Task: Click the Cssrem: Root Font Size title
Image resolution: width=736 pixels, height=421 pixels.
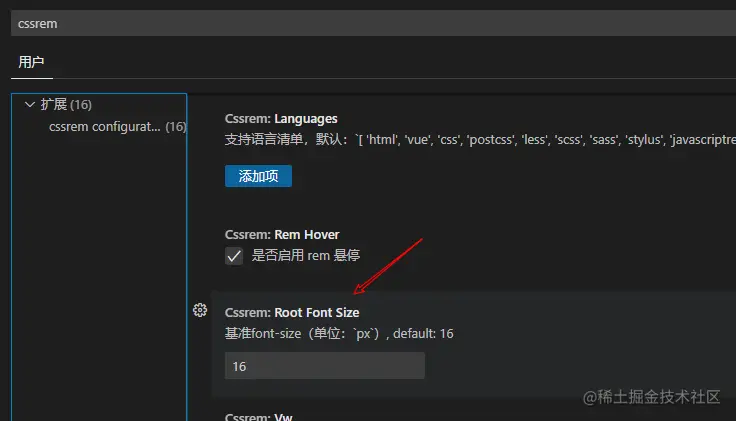Action: tap(292, 312)
